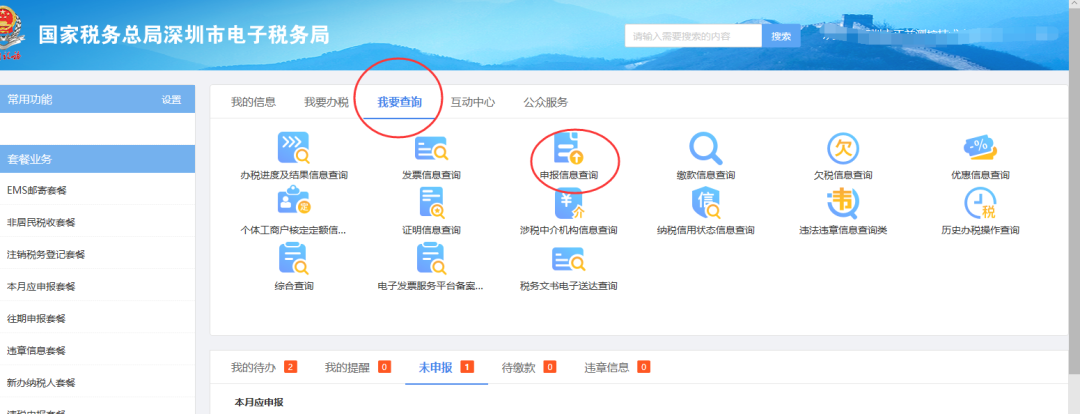Click the site title 国家税务总局深圳市电子税务局

click(x=184, y=34)
